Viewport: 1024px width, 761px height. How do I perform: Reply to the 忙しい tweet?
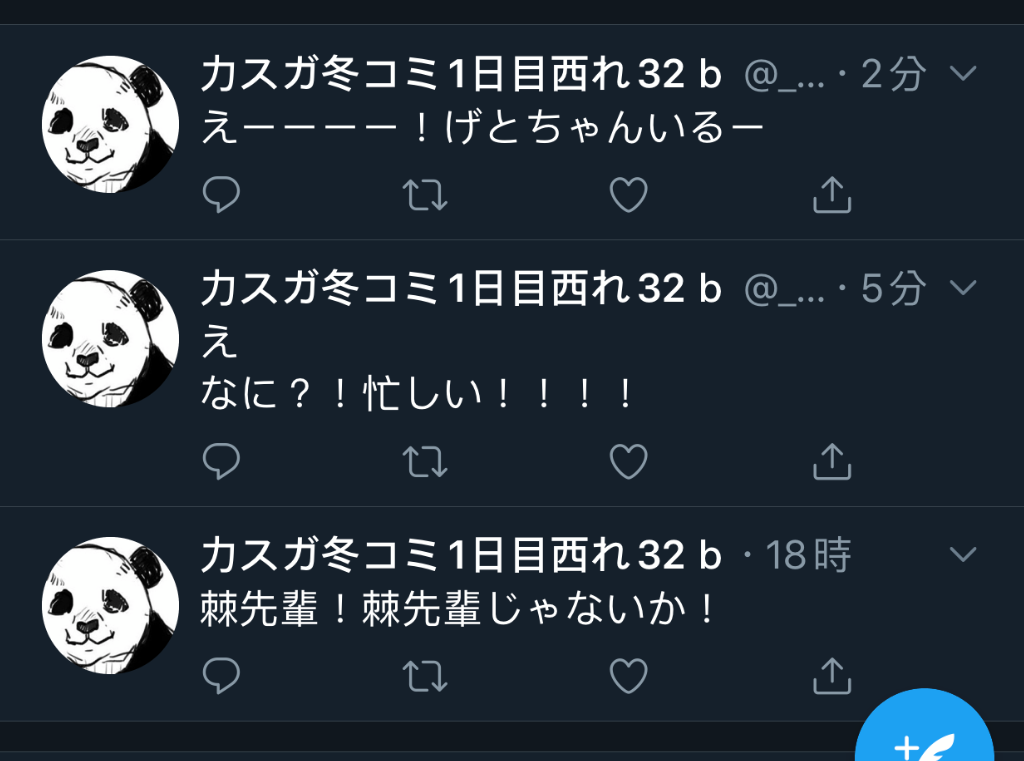[221, 461]
